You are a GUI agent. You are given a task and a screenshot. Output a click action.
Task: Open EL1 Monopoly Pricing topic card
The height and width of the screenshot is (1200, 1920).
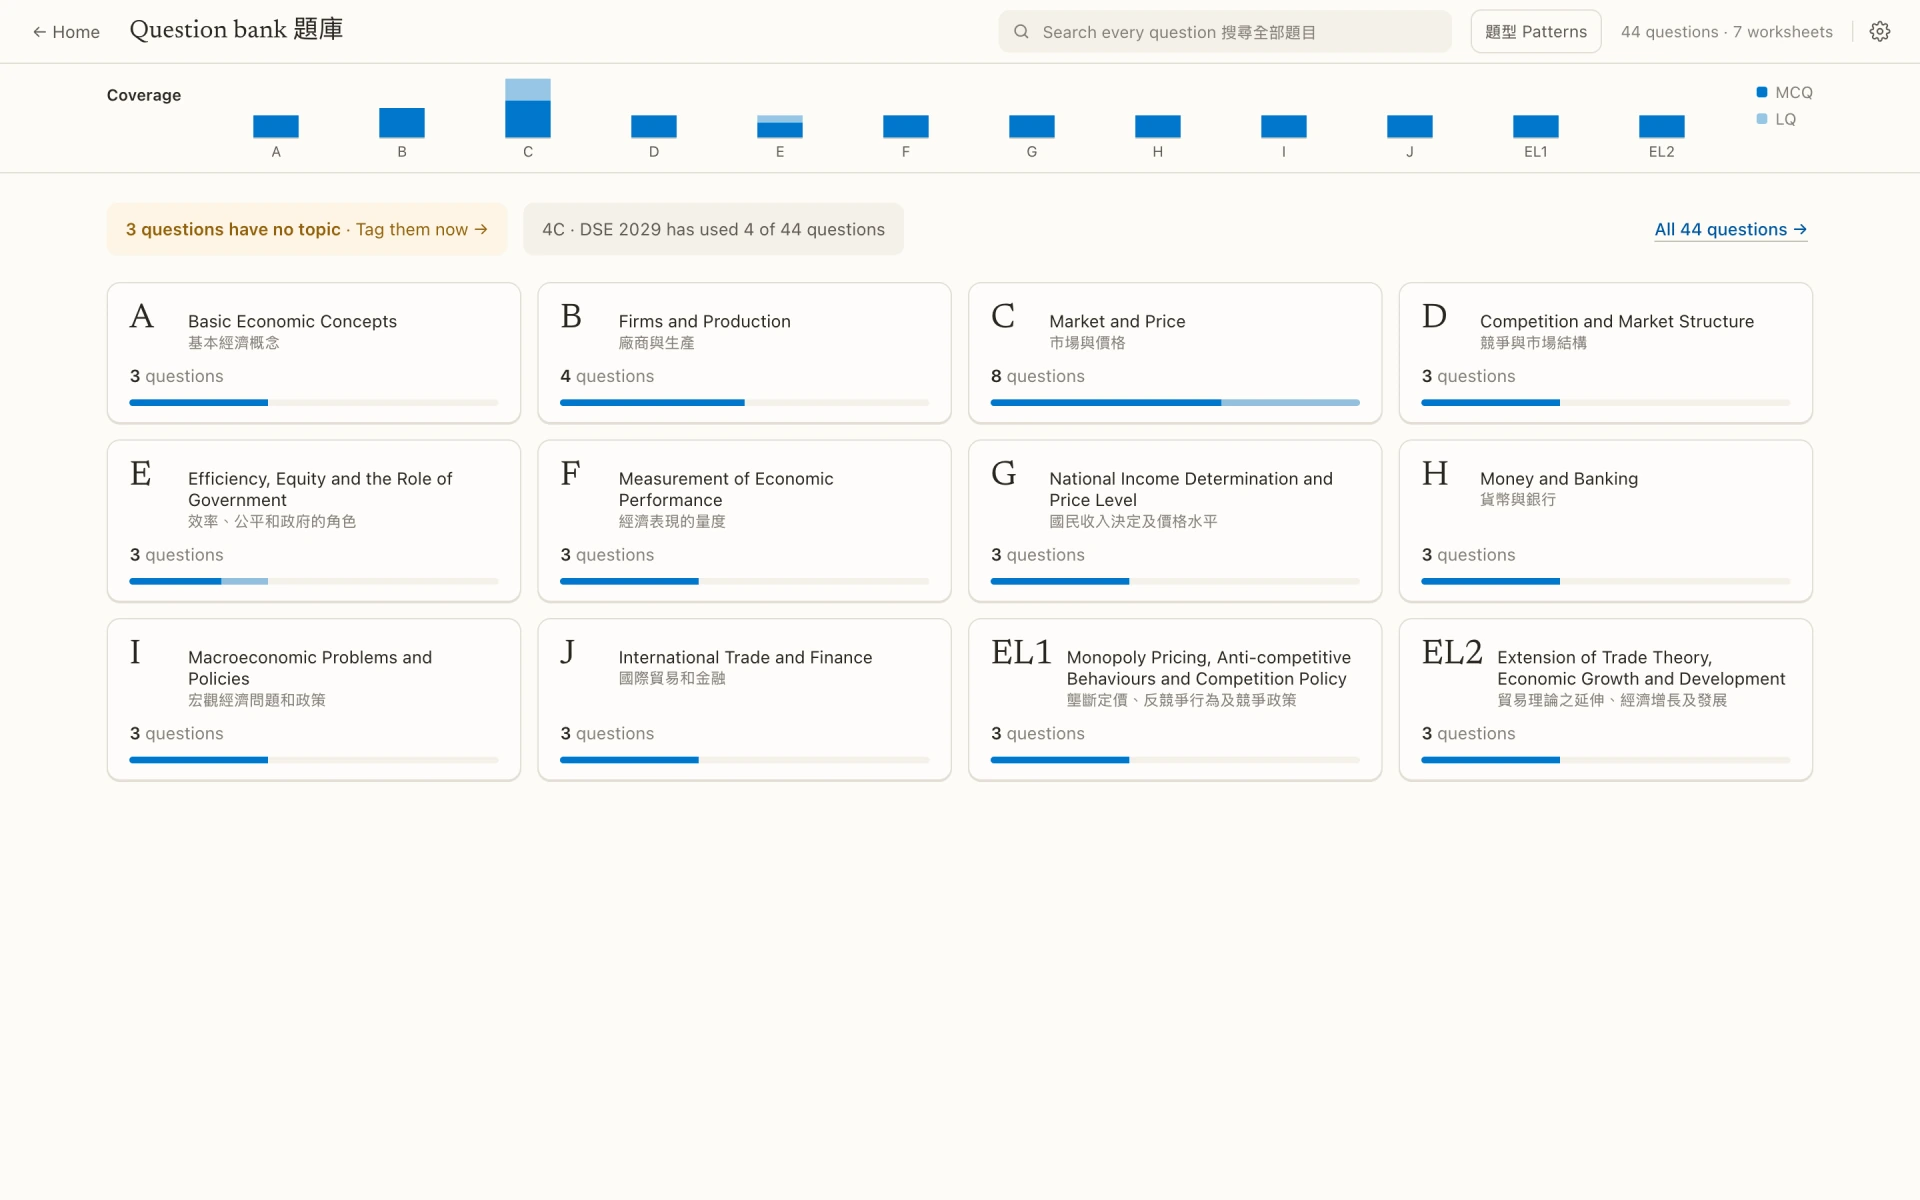[1175, 700]
